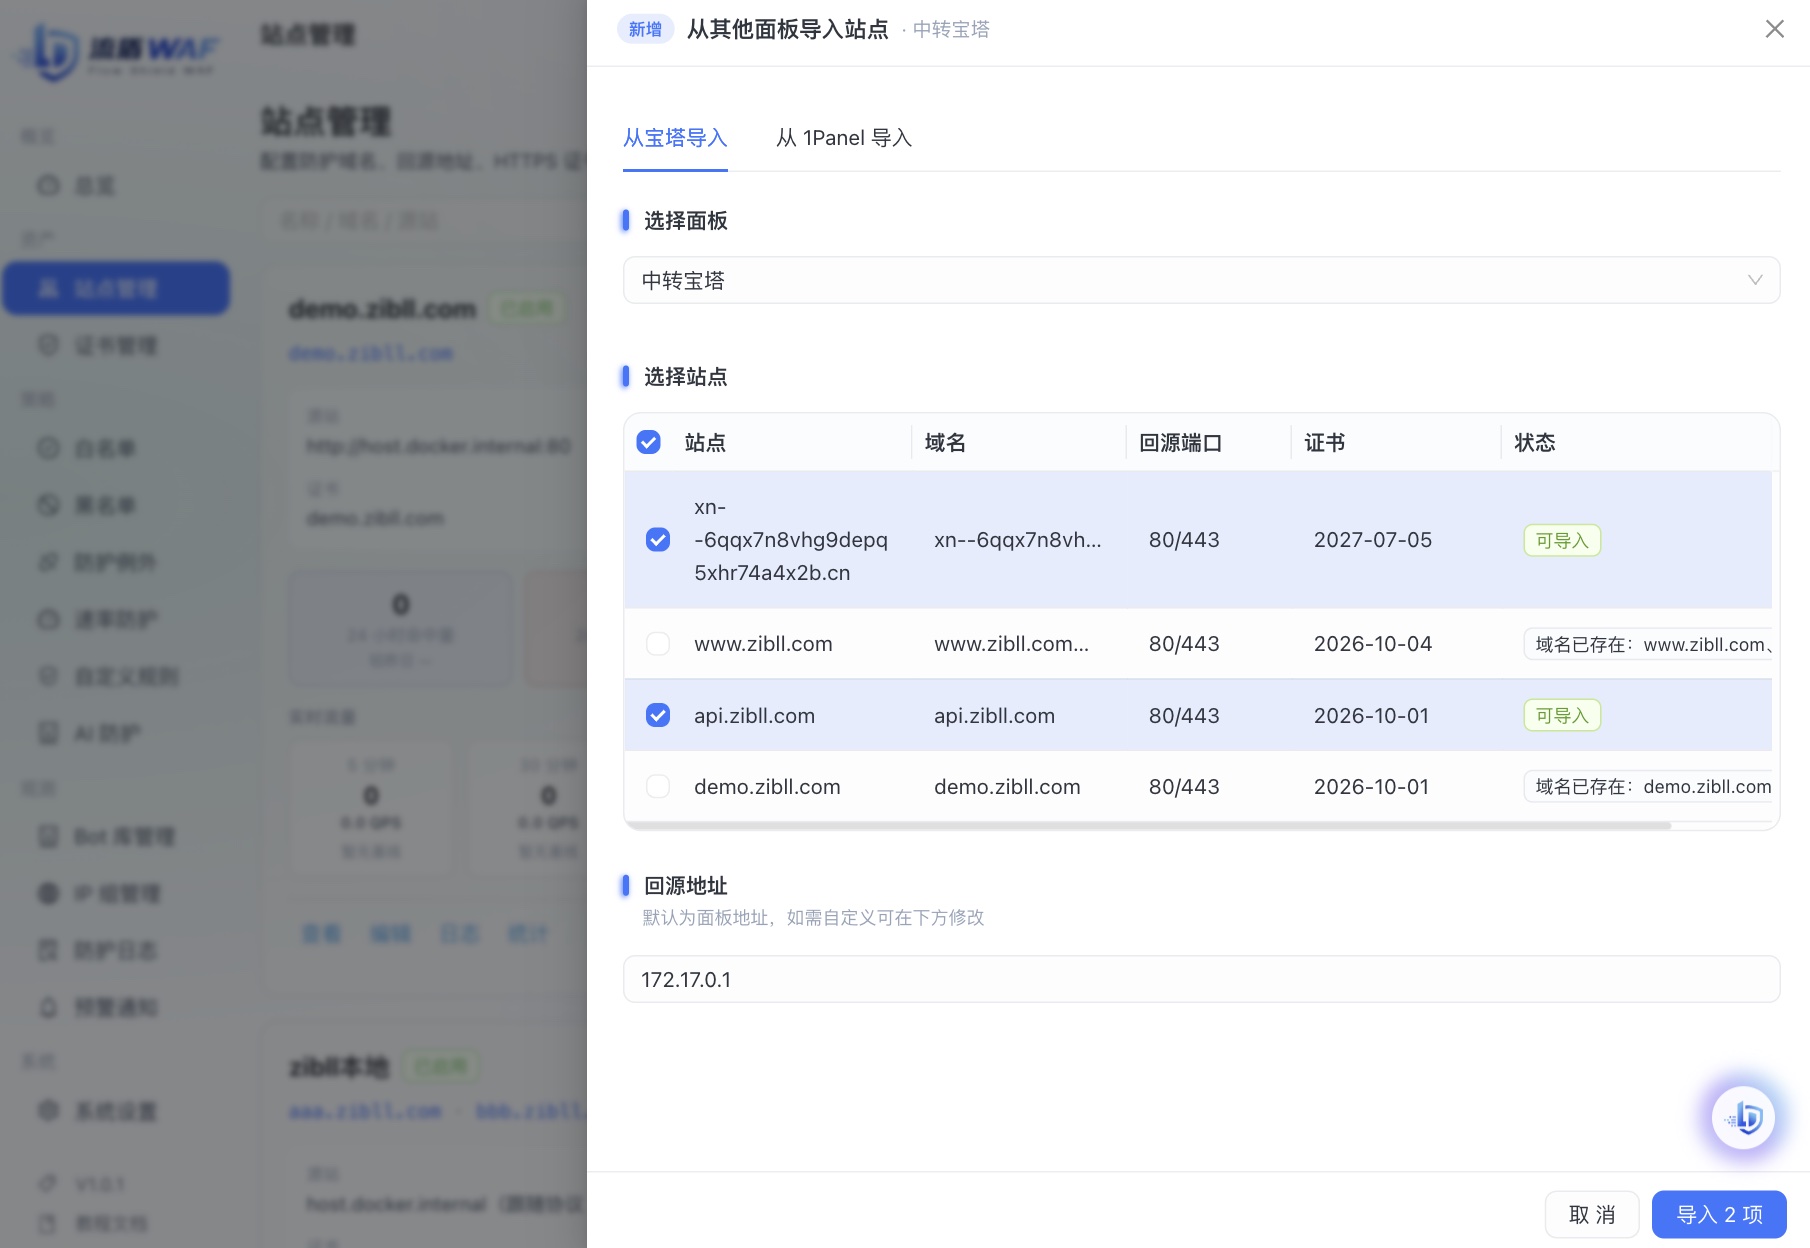Open the floating assistant icon
The image size is (1810, 1248).
(x=1743, y=1117)
